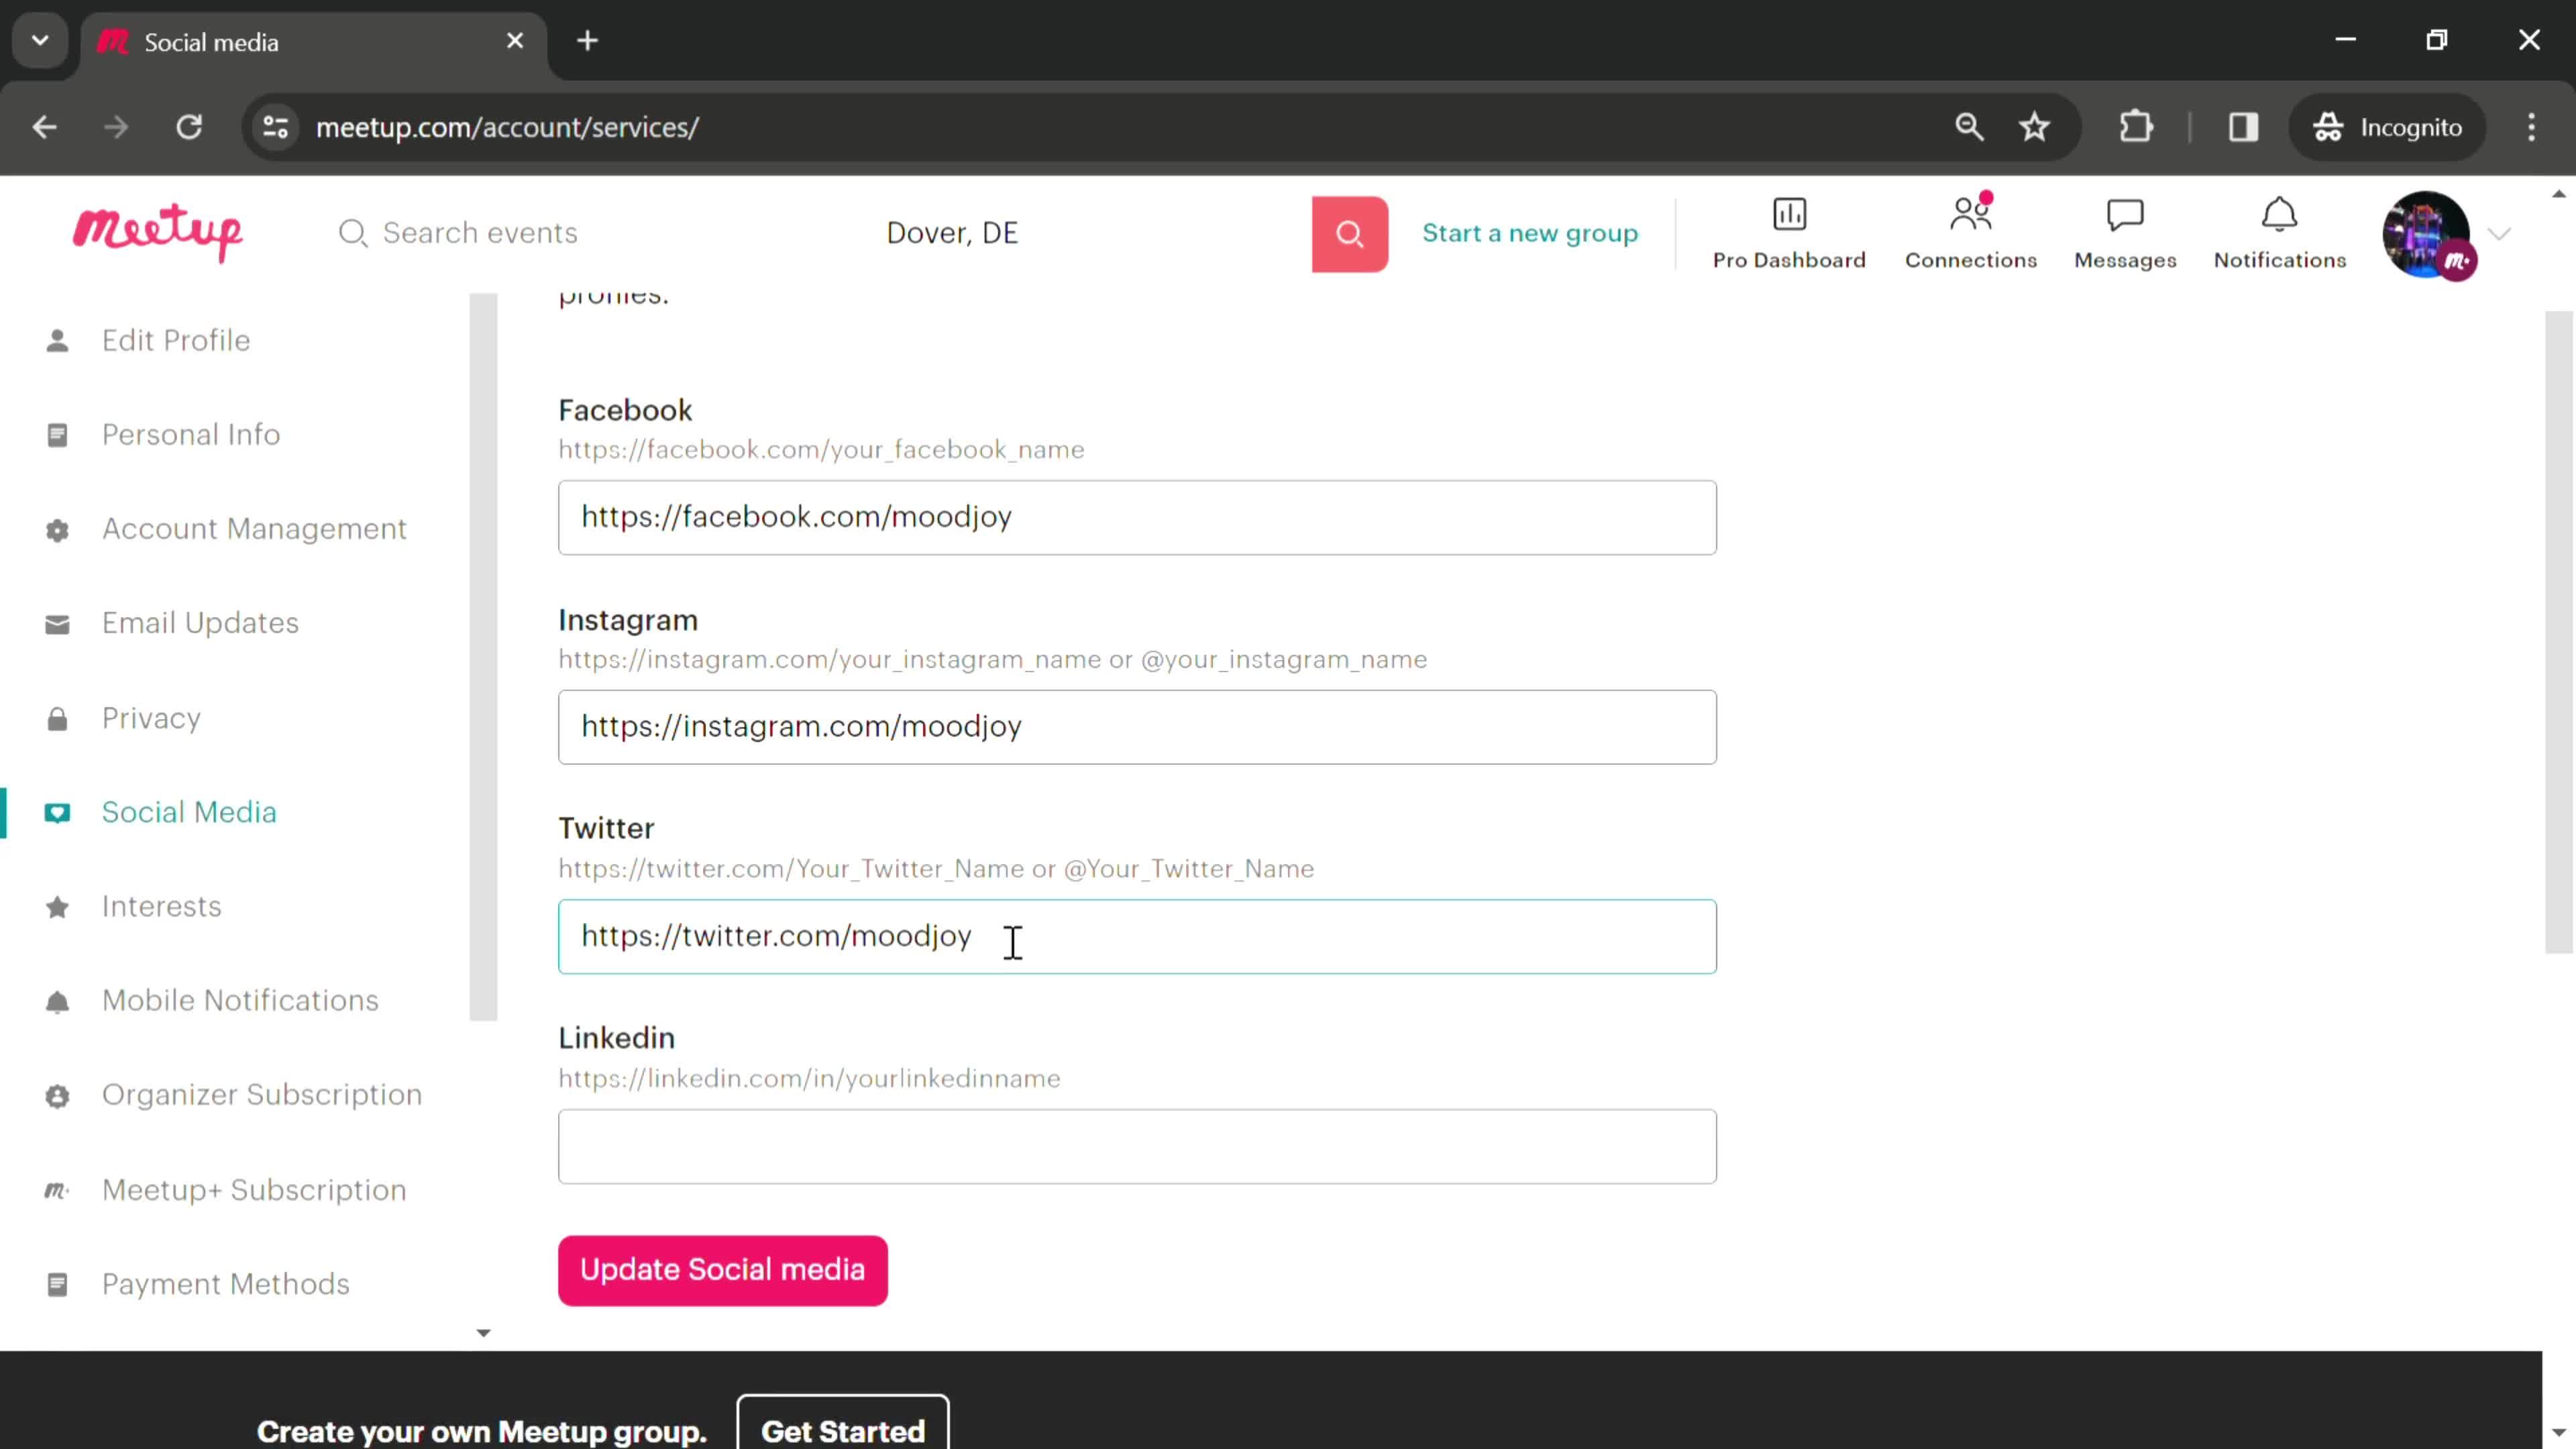This screenshot has height=1449, width=2576.
Task: Navigate to Edit Profile section
Action: [x=175, y=339]
